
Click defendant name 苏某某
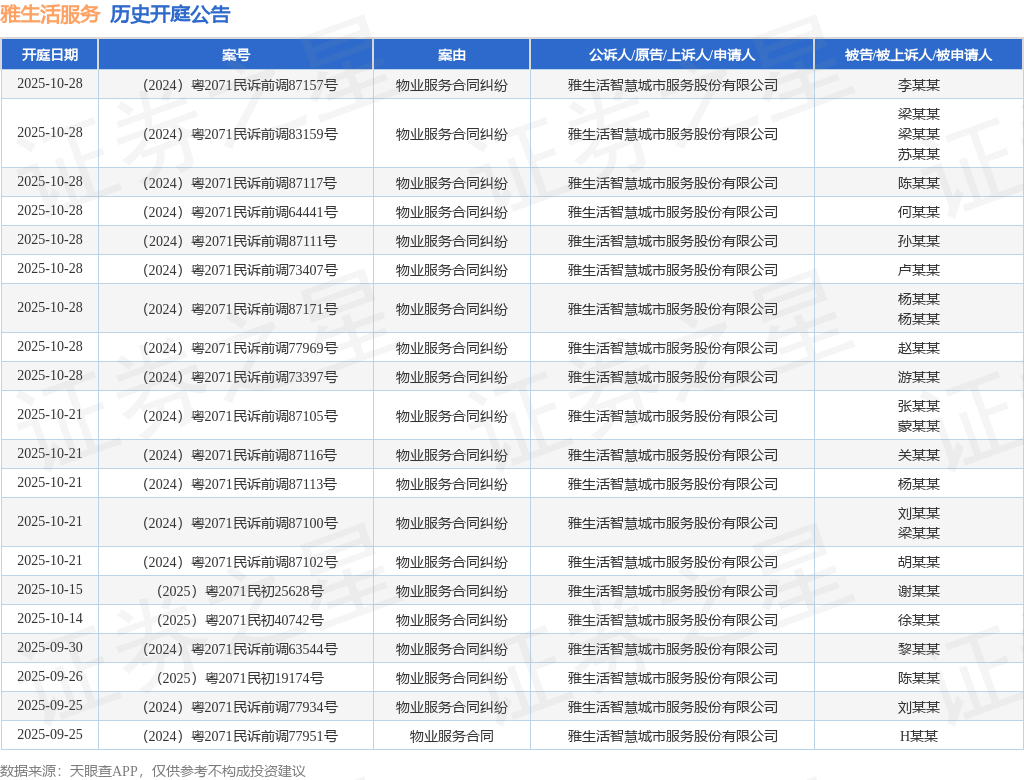pos(918,155)
